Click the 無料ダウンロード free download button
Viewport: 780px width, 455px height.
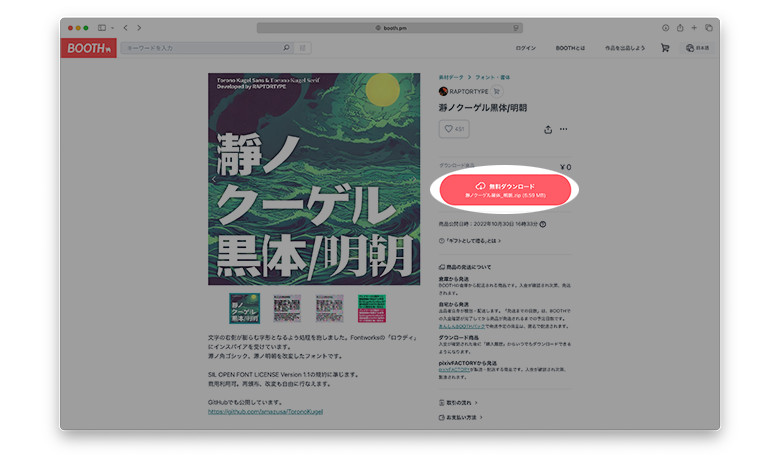pos(505,189)
